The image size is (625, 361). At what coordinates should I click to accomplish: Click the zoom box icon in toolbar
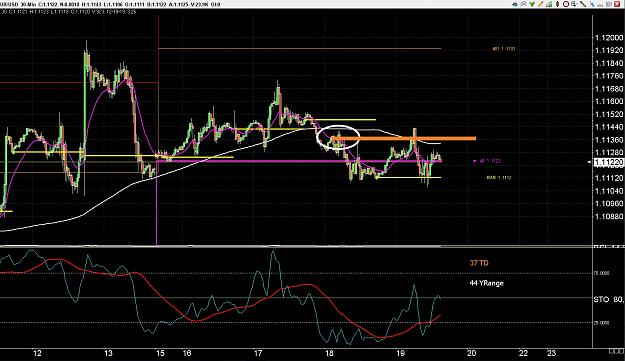pyautogui.click(x=574, y=4)
